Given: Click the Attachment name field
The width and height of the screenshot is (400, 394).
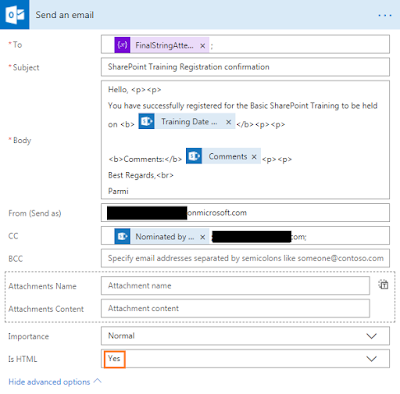Looking at the screenshot, I should [x=235, y=286].
